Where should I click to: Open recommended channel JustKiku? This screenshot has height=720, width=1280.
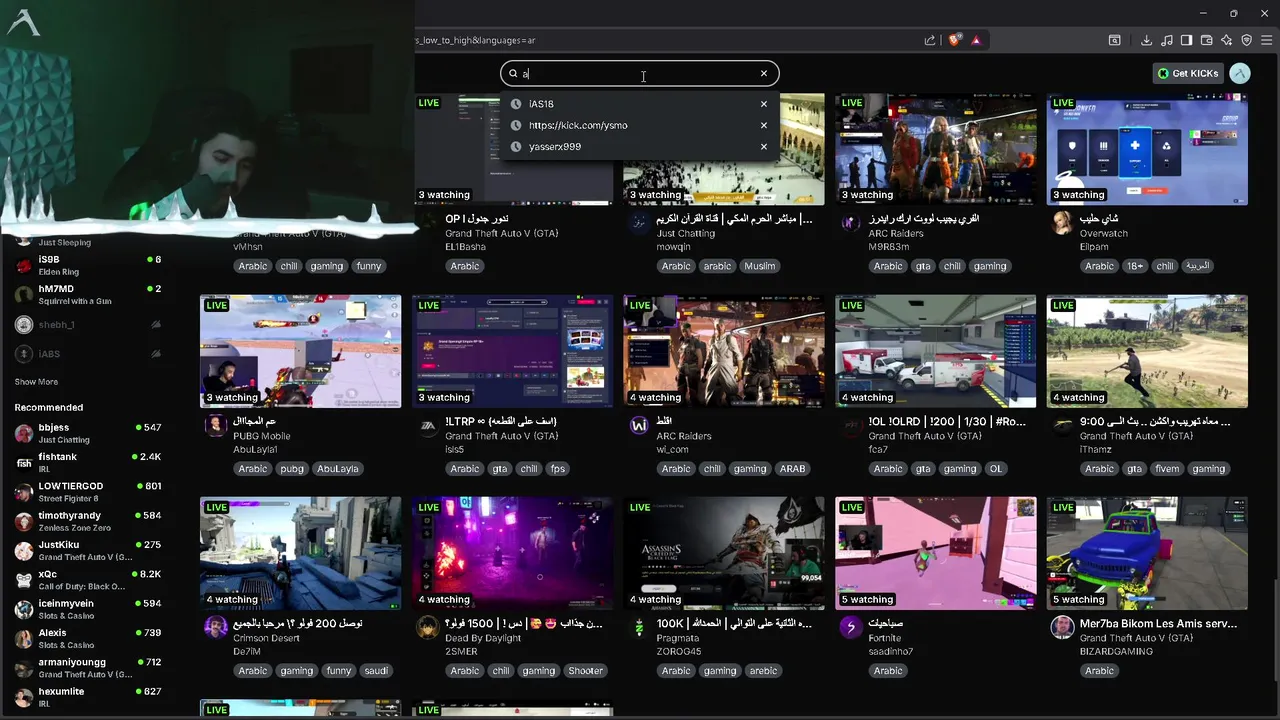click(x=88, y=550)
